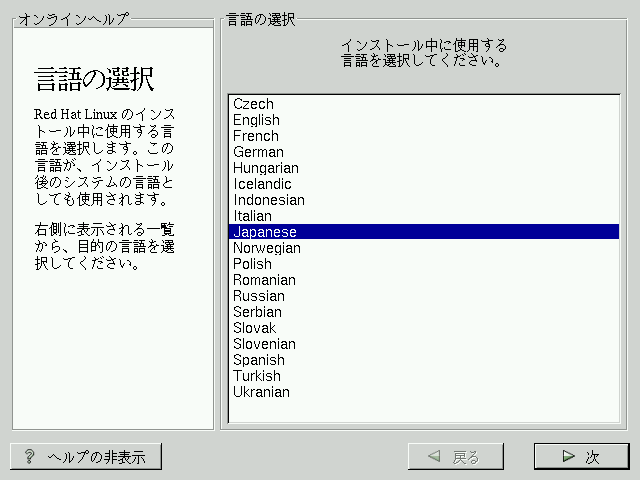Select Spanish in the language list

pyautogui.click(x=258, y=360)
